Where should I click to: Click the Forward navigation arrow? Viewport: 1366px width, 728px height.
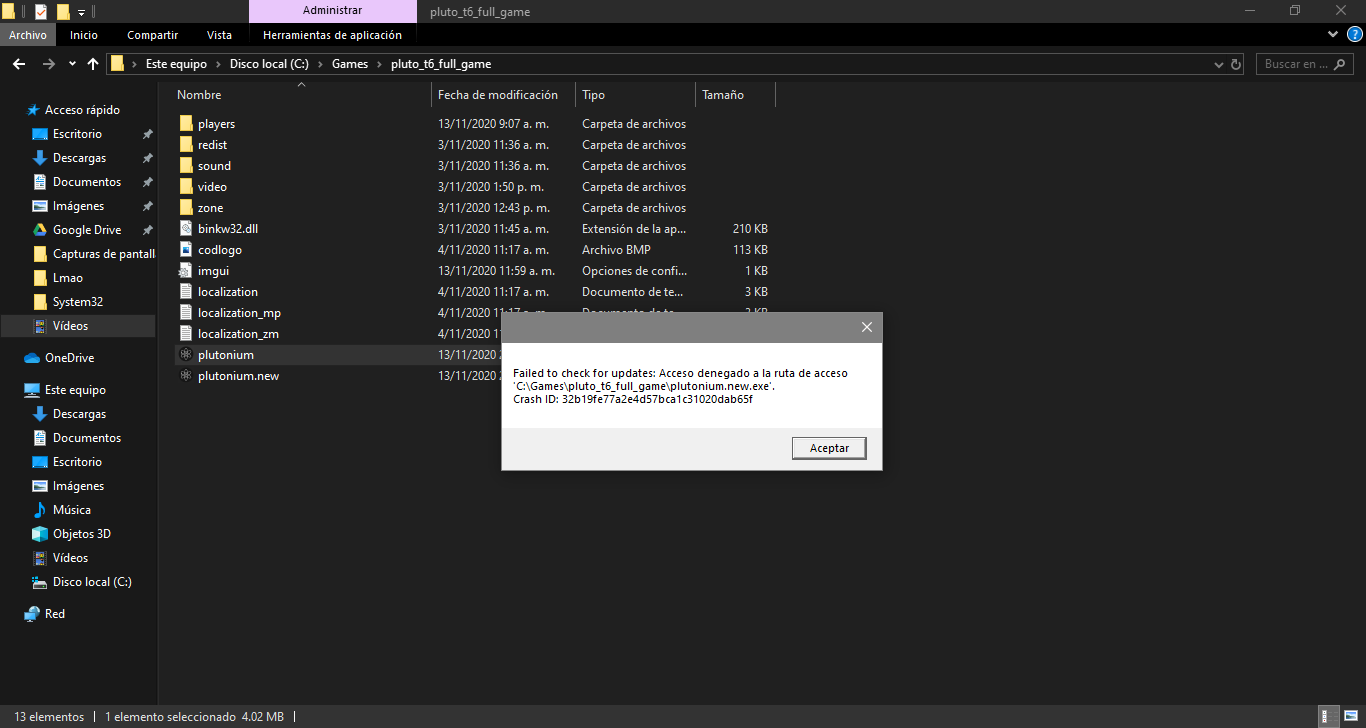coord(49,64)
